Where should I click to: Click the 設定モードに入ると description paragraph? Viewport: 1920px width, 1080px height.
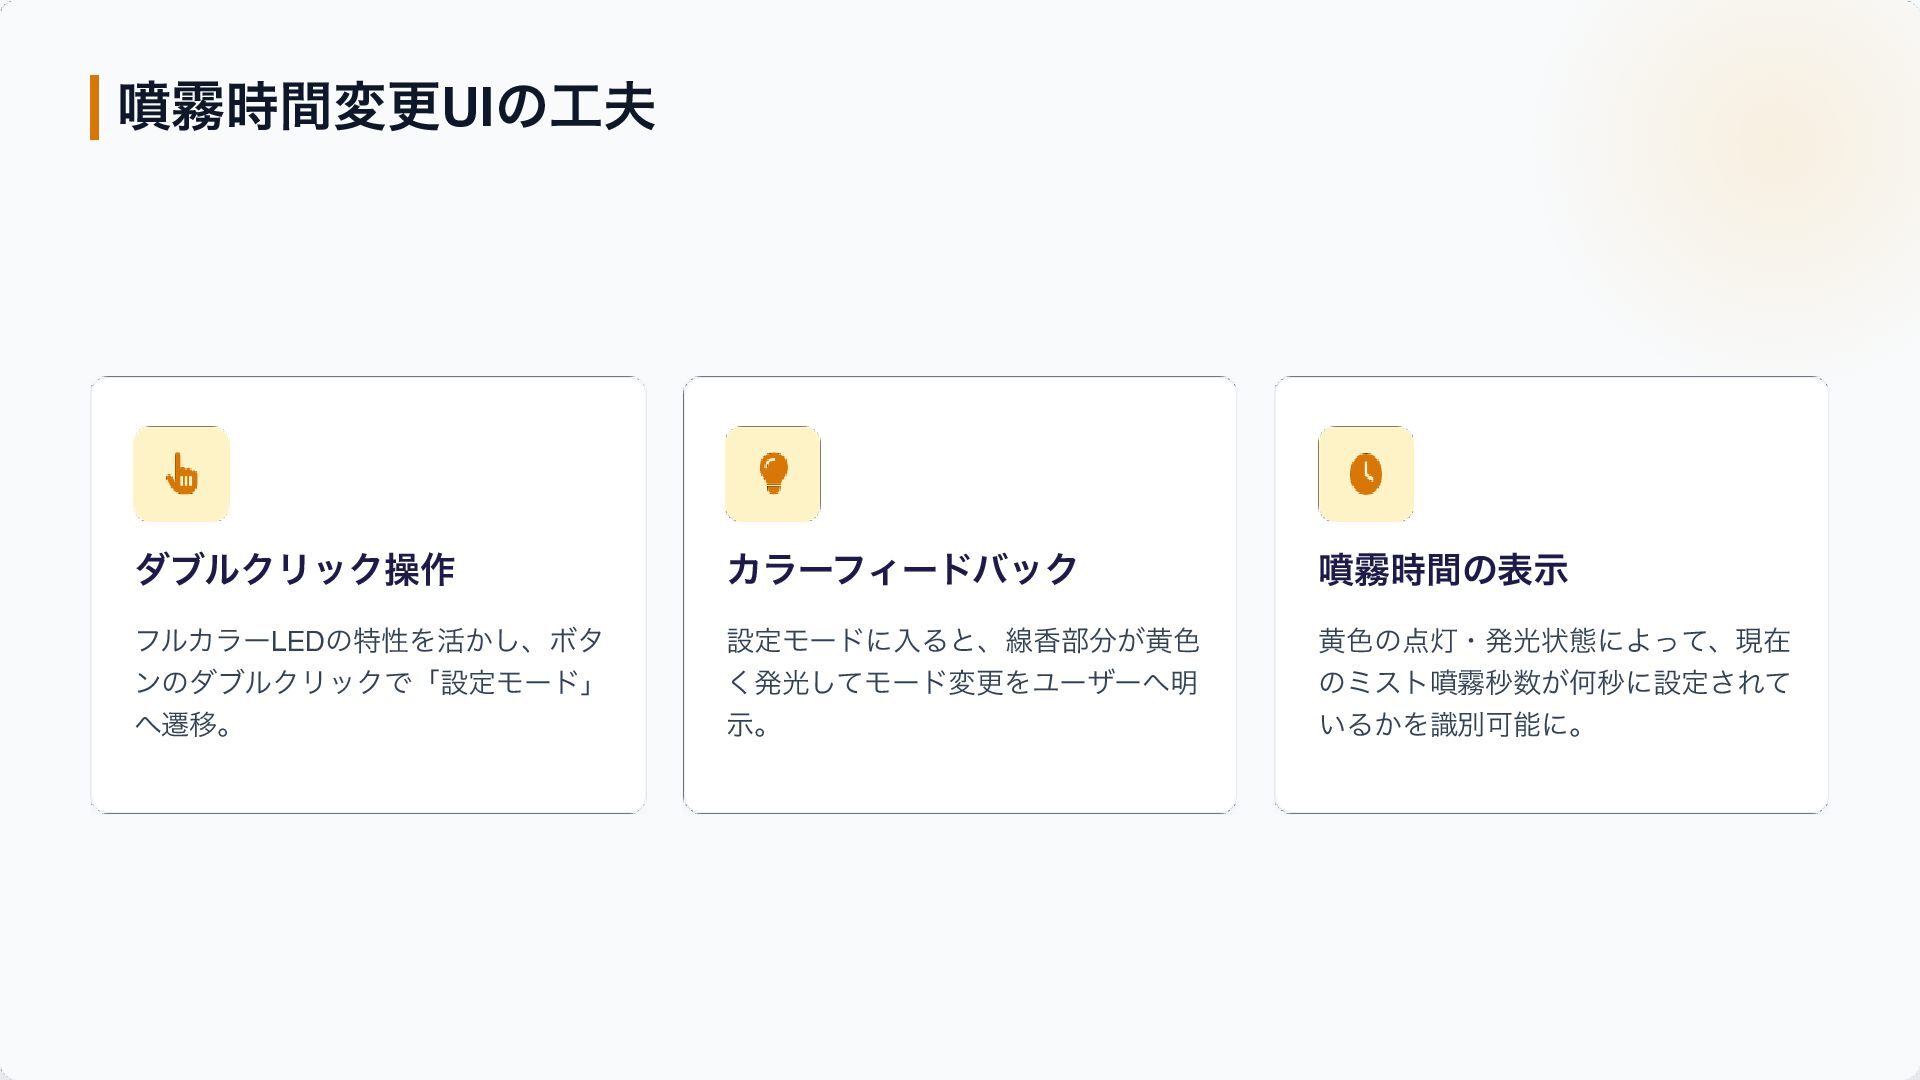click(x=962, y=682)
